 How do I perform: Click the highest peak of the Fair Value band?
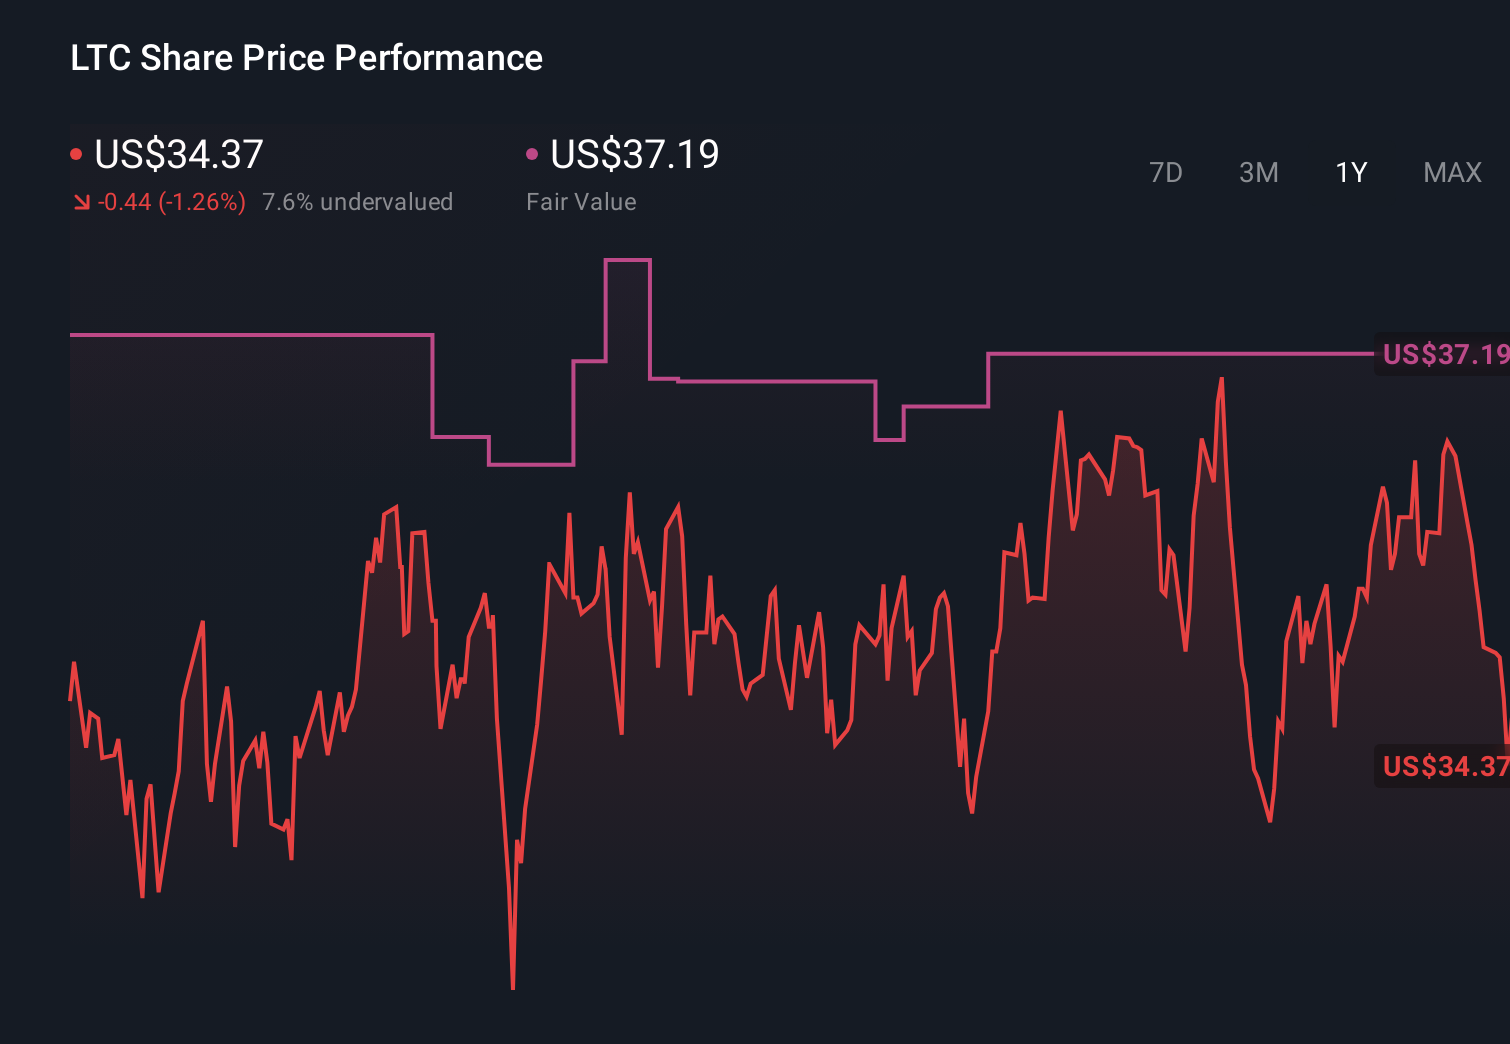point(628,258)
